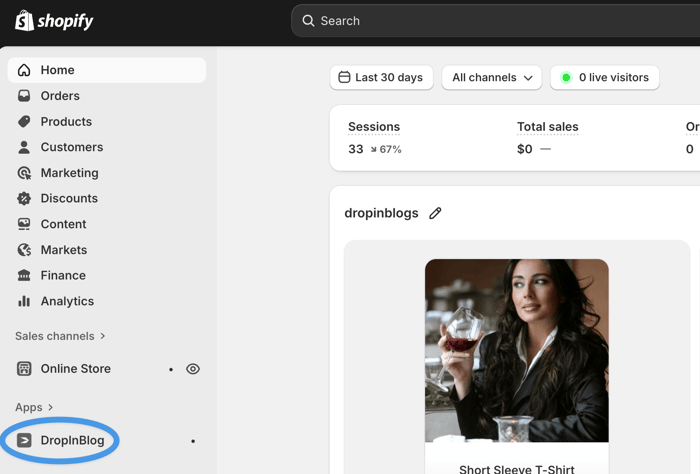Click the Customers person icon

coord(24,147)
